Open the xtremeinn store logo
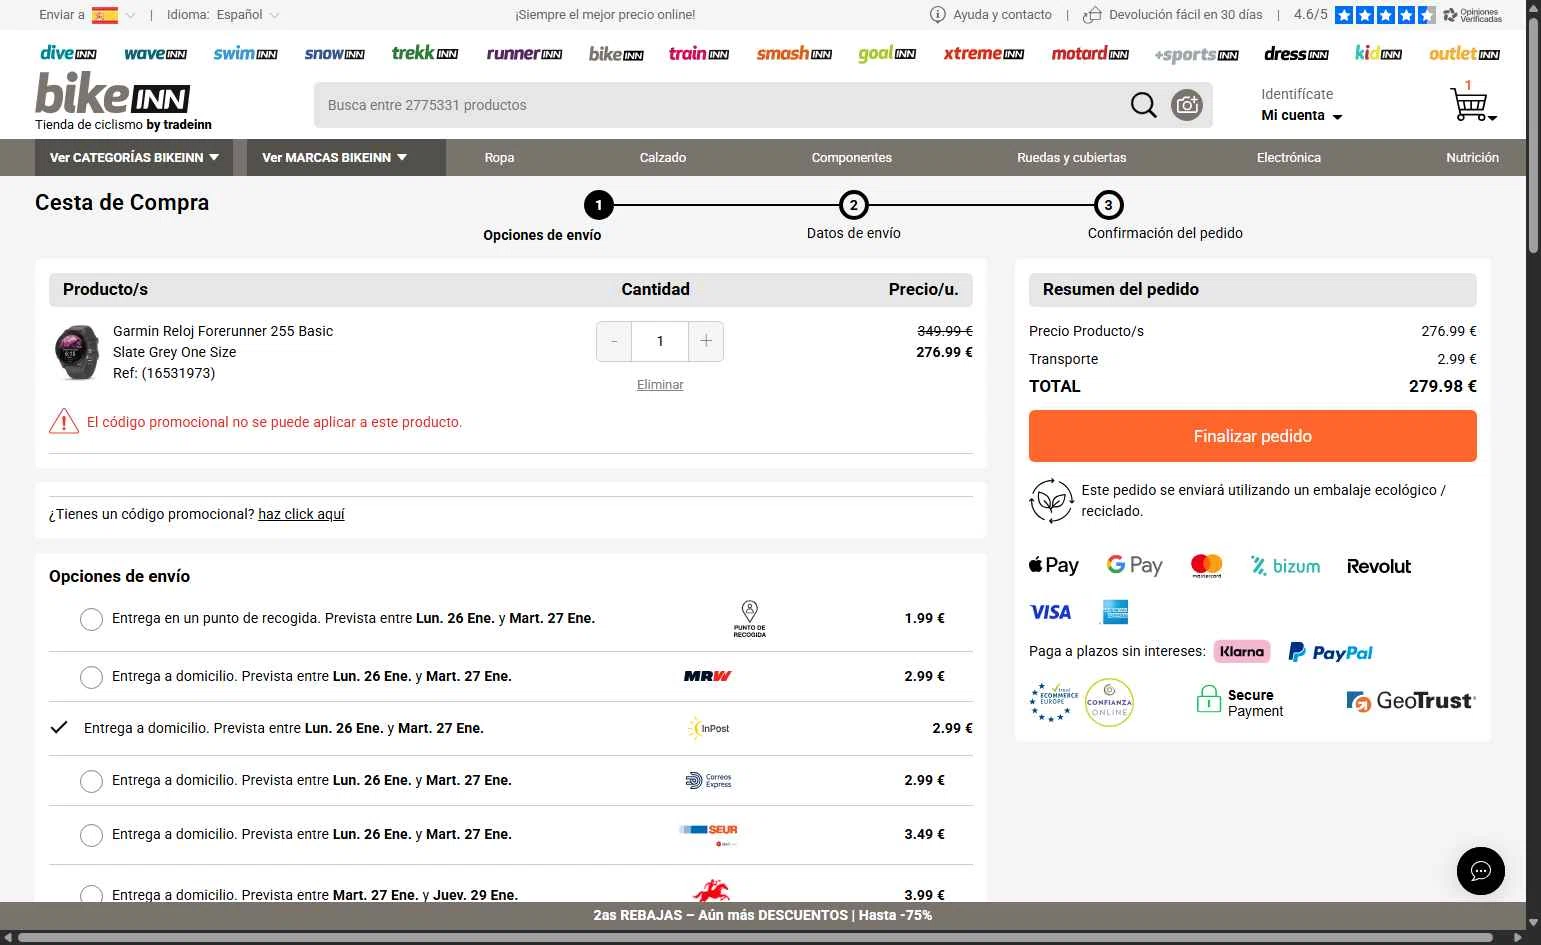 (x=984, y=54)
